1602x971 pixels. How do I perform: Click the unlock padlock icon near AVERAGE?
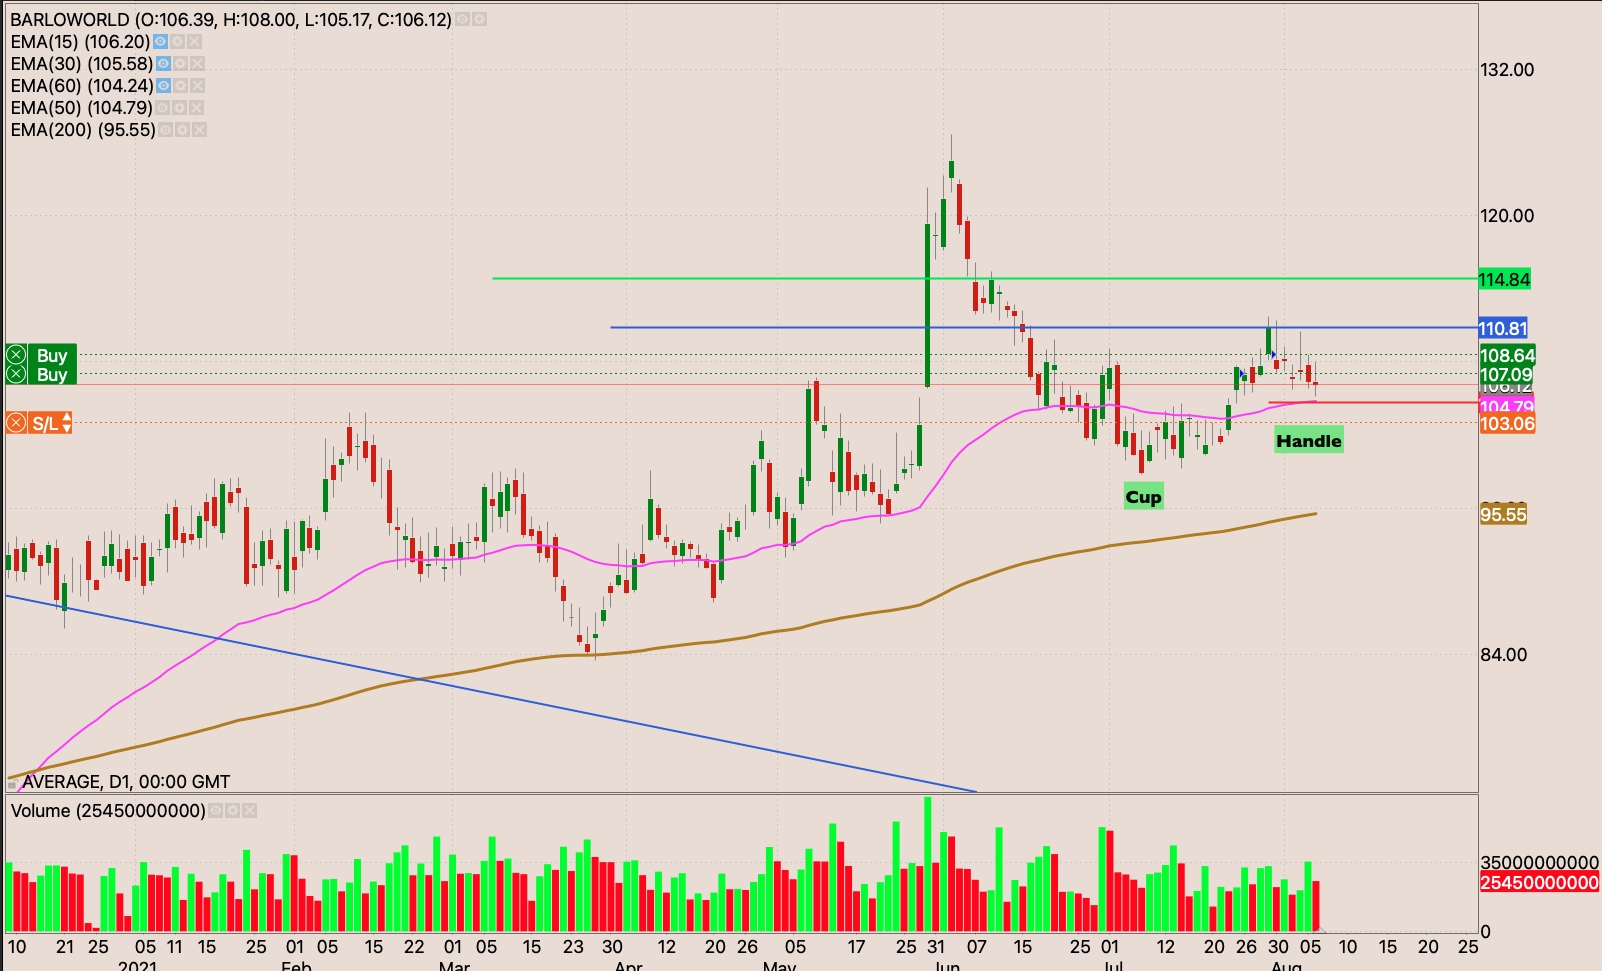(x=12, y=784)
